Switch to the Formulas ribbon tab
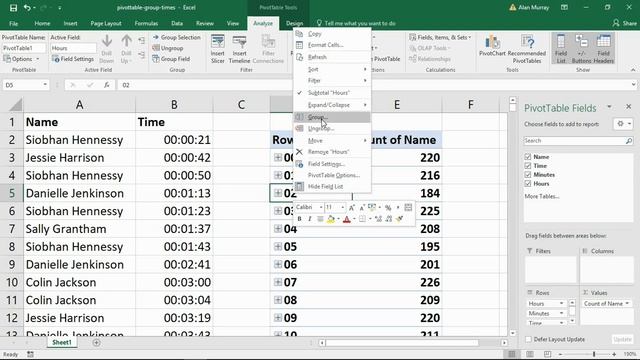 tap(146, 23)
